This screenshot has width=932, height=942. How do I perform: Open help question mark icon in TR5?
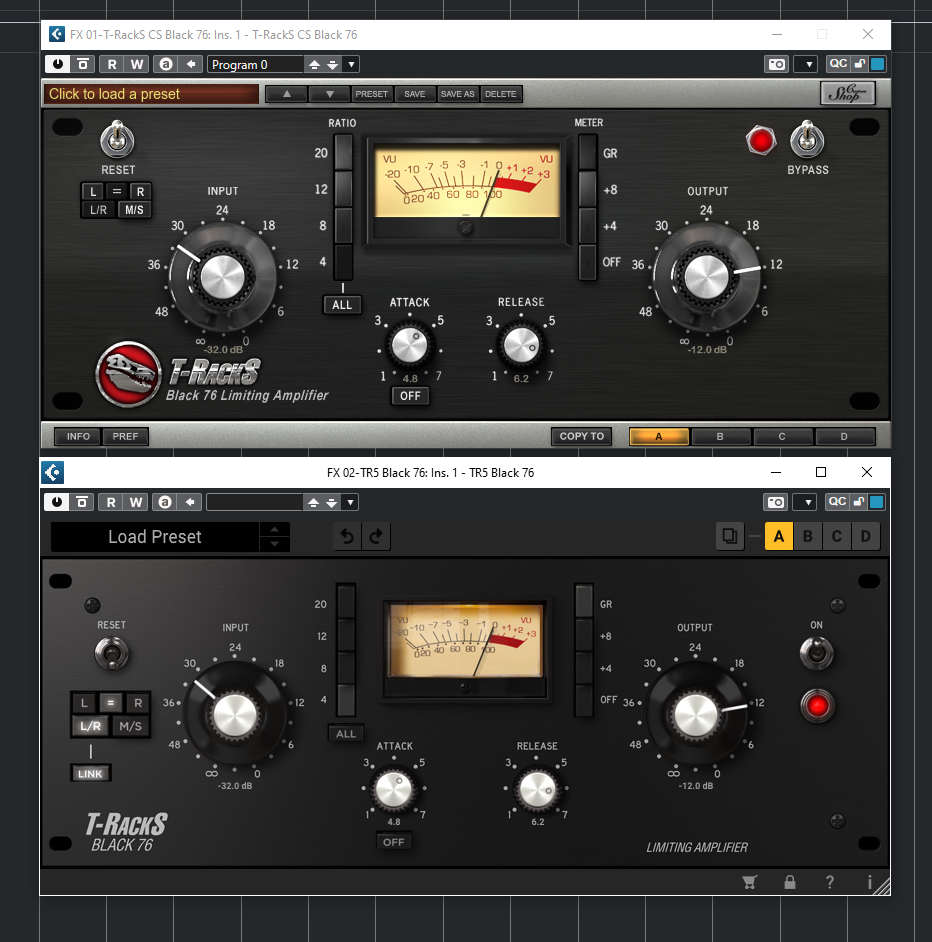[x=830, y=882]
